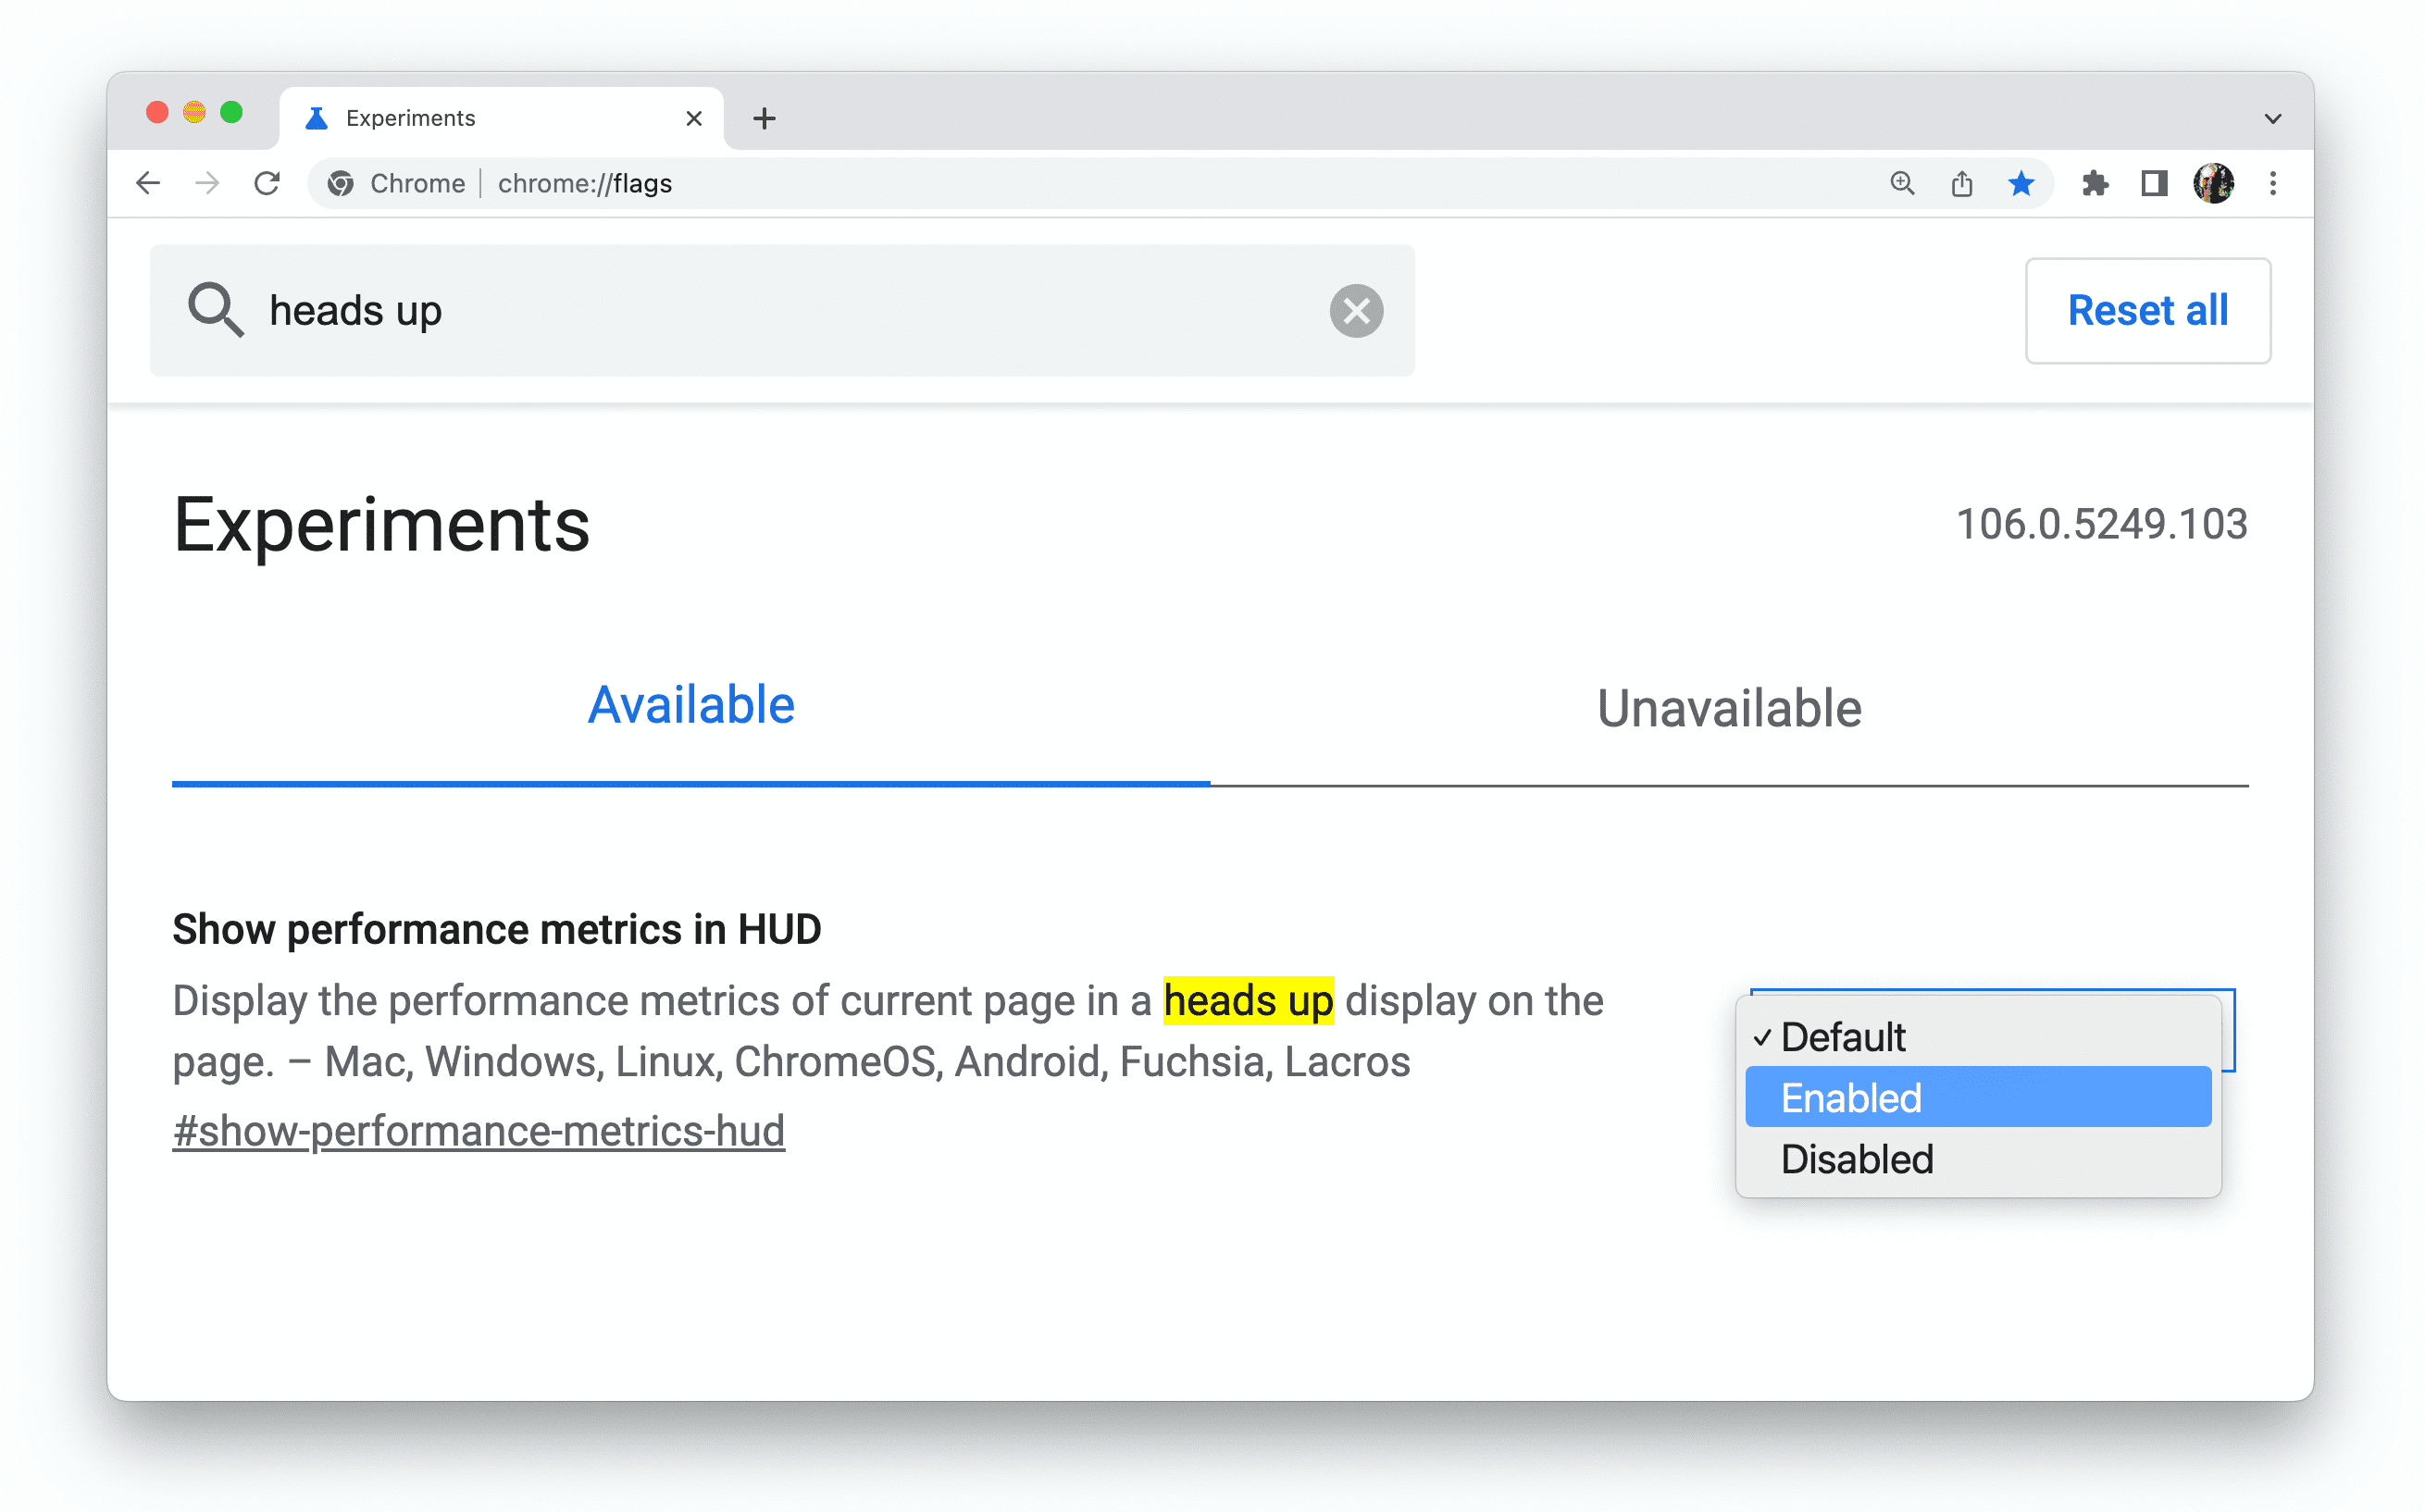Click the bookmark star icon
2425x1512 pixels.
(2018, 183)
